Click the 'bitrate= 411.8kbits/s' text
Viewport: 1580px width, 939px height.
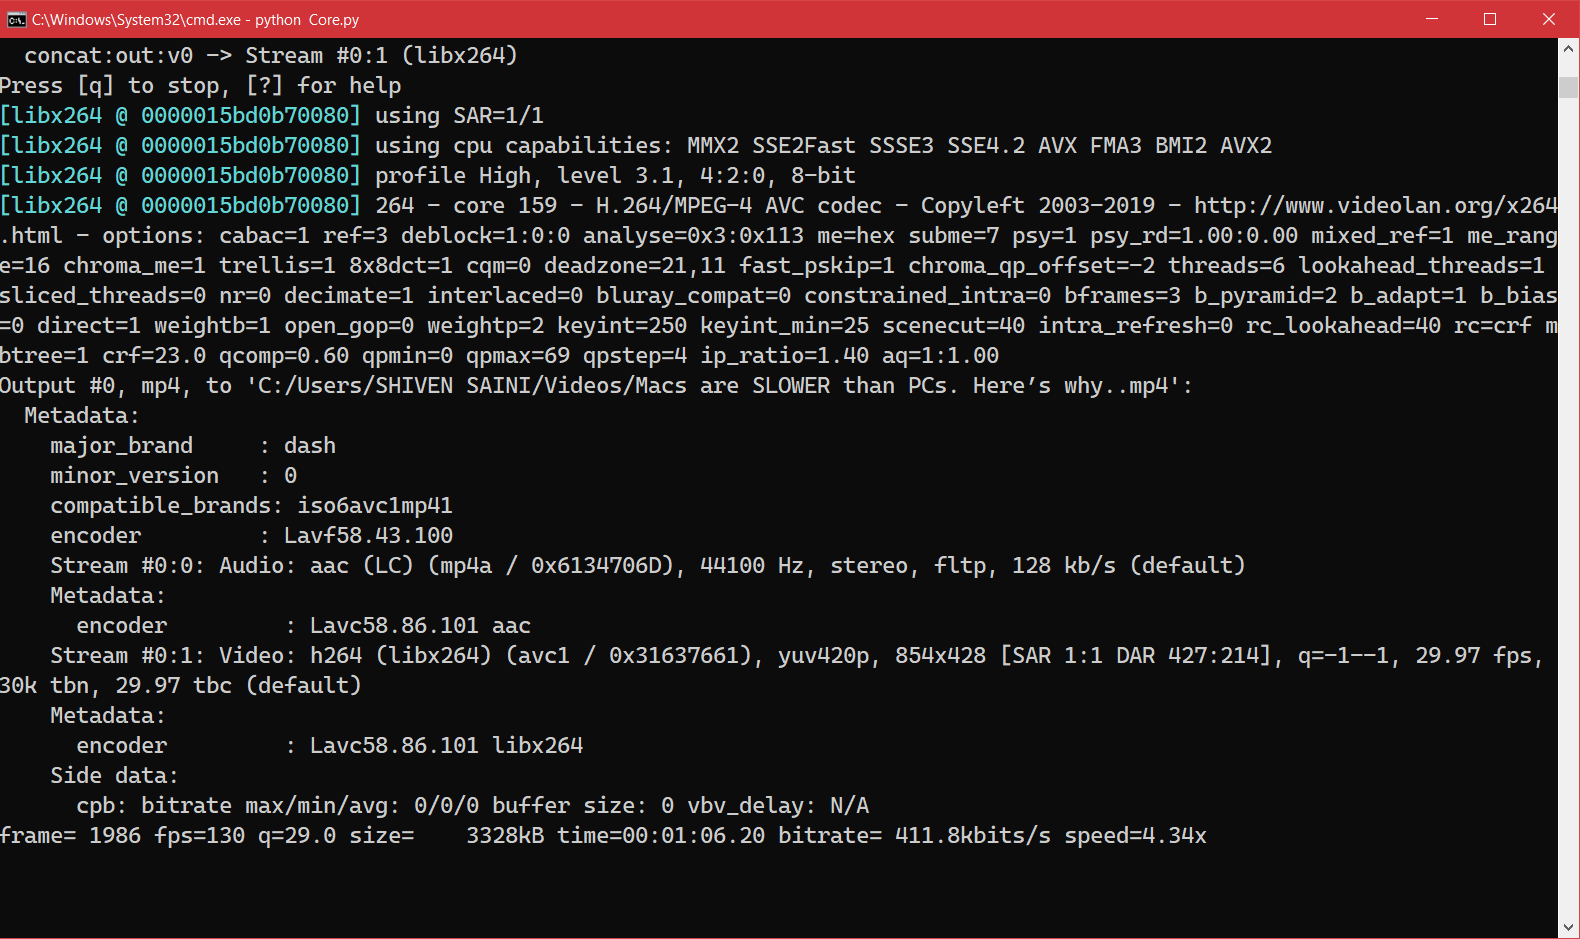[915, 835]
